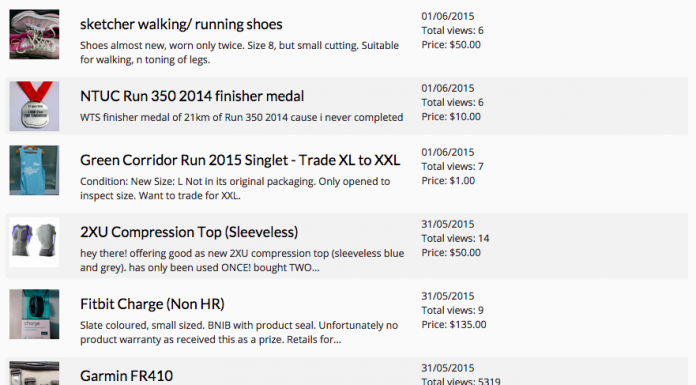The height and width of the screenshot is (385, 696).
Task: Click the Fitbit Slate coloured description text
Action: tap(239, 332)
